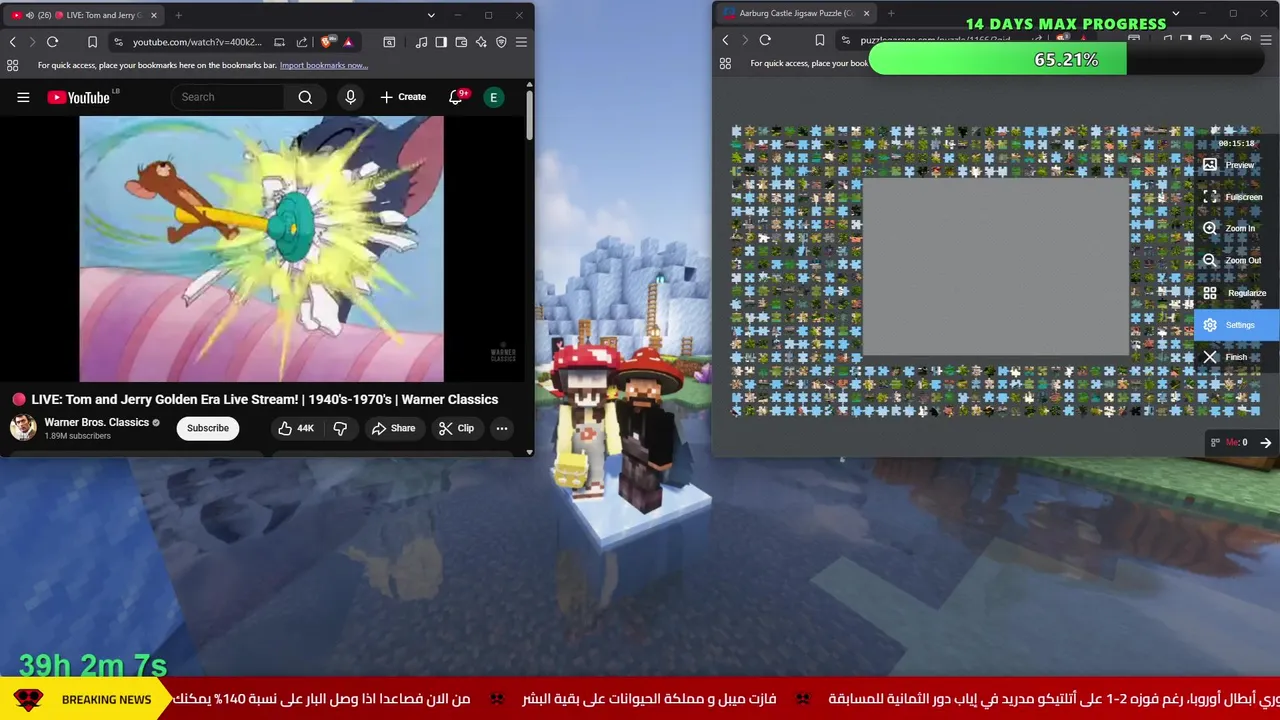Clip the live stream video
The height and width of the screenshot is (720, 1280).
pos(456,428)
